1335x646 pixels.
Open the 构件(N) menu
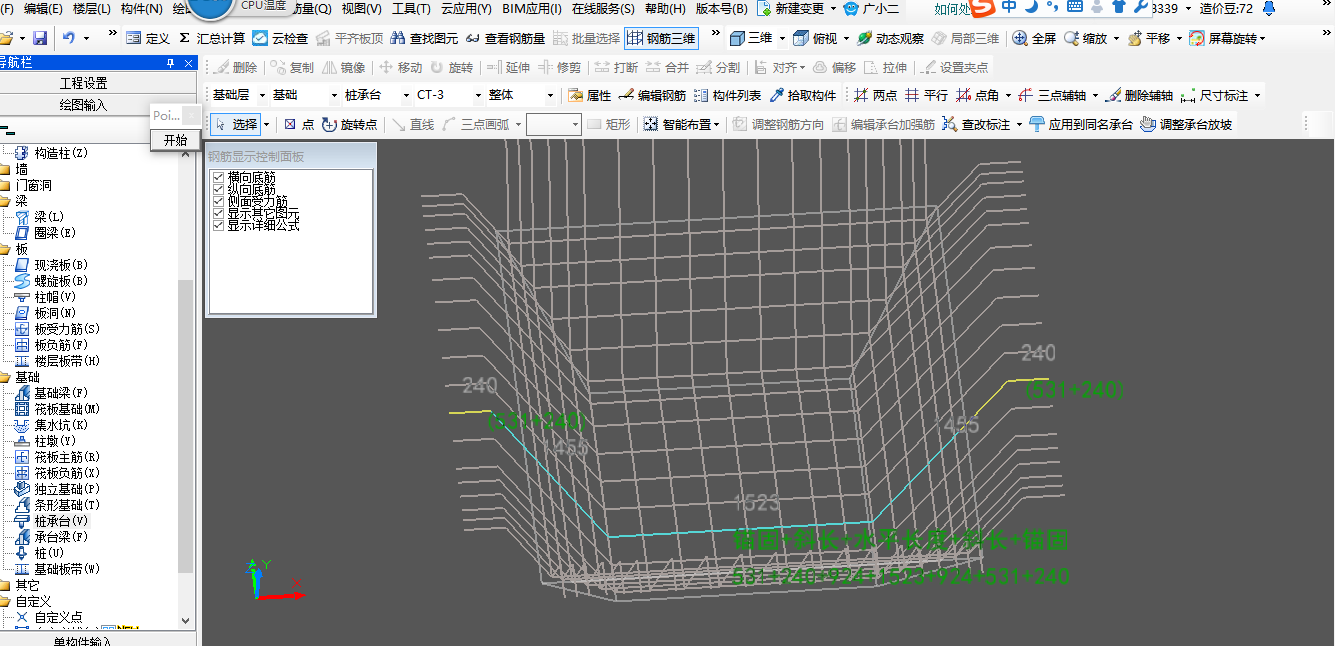coord(141,9)
